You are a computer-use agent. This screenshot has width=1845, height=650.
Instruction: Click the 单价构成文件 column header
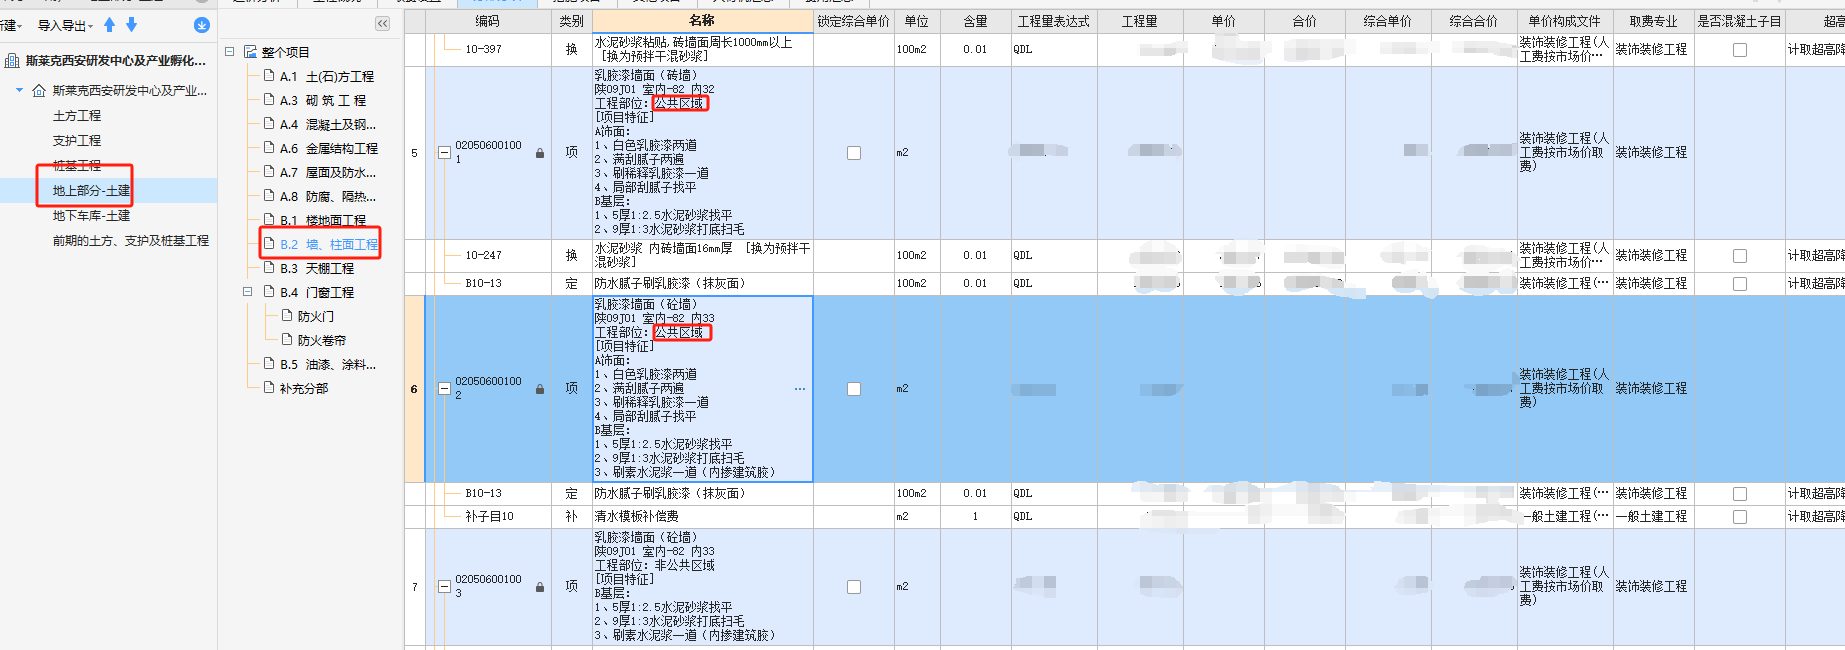pos(1564,21)
